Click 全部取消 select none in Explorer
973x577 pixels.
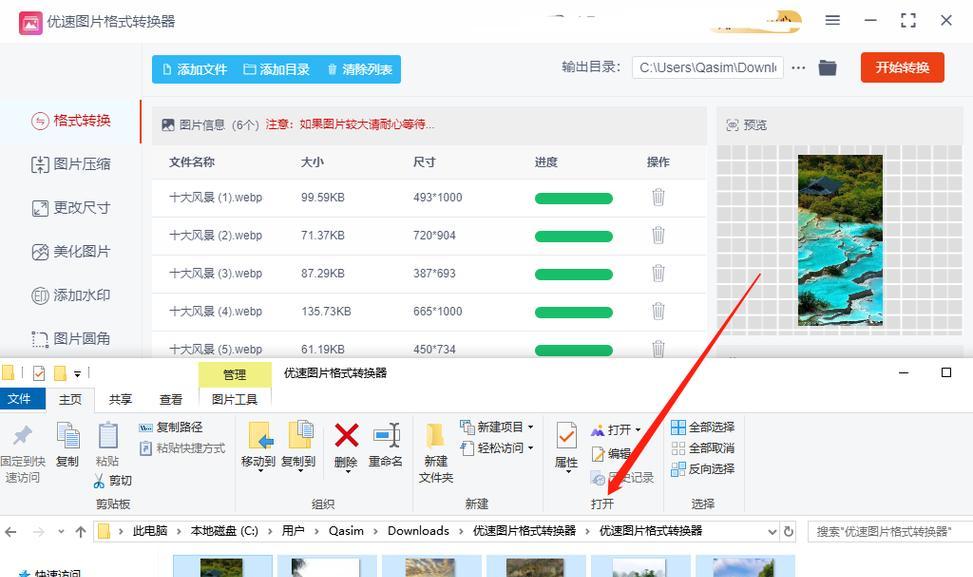703,448
